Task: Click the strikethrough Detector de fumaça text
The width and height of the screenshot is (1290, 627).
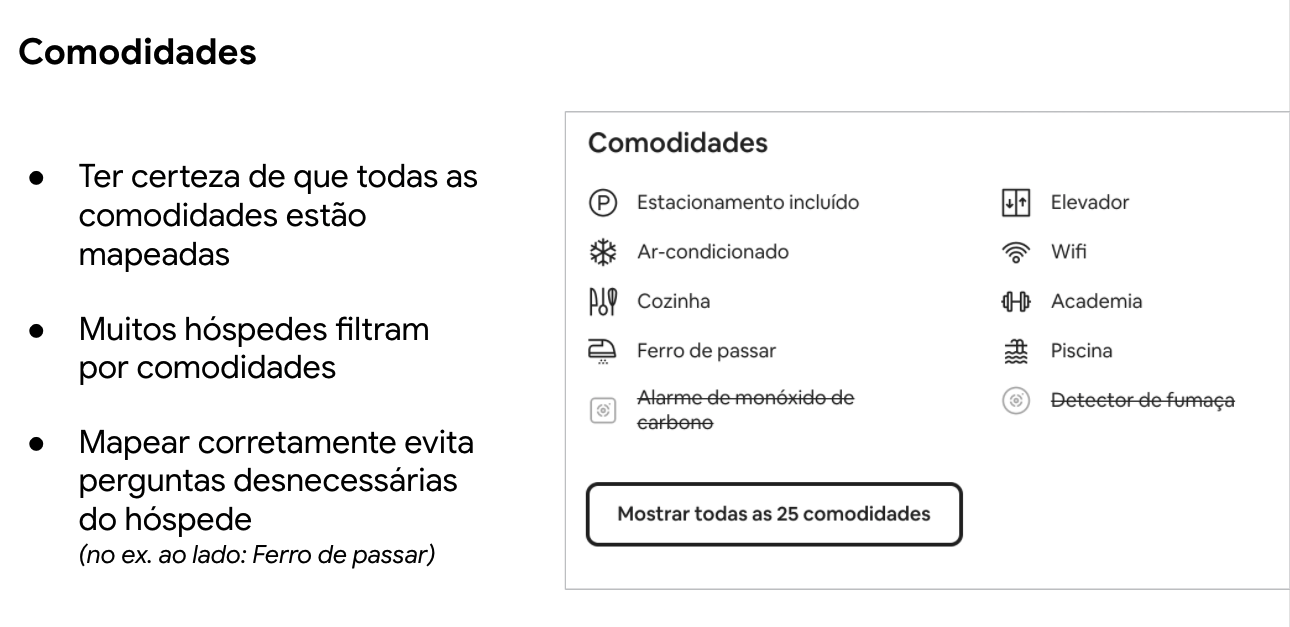Action: [1142, 400]
